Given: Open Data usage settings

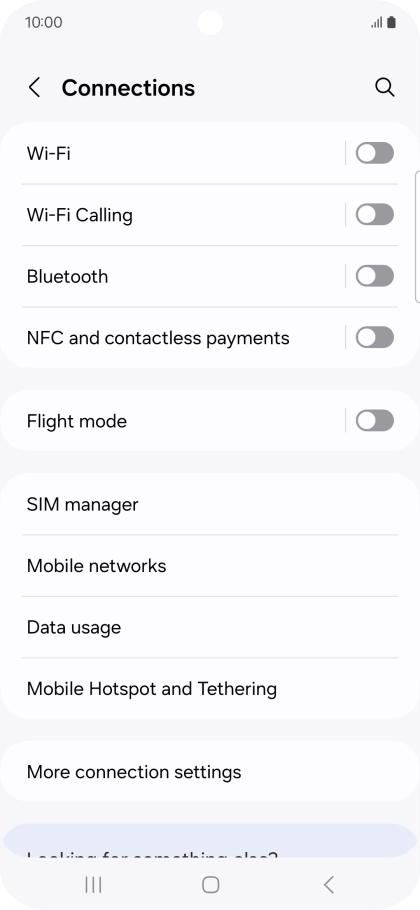Looking at the screenshot, I should (x=210, y=627).
